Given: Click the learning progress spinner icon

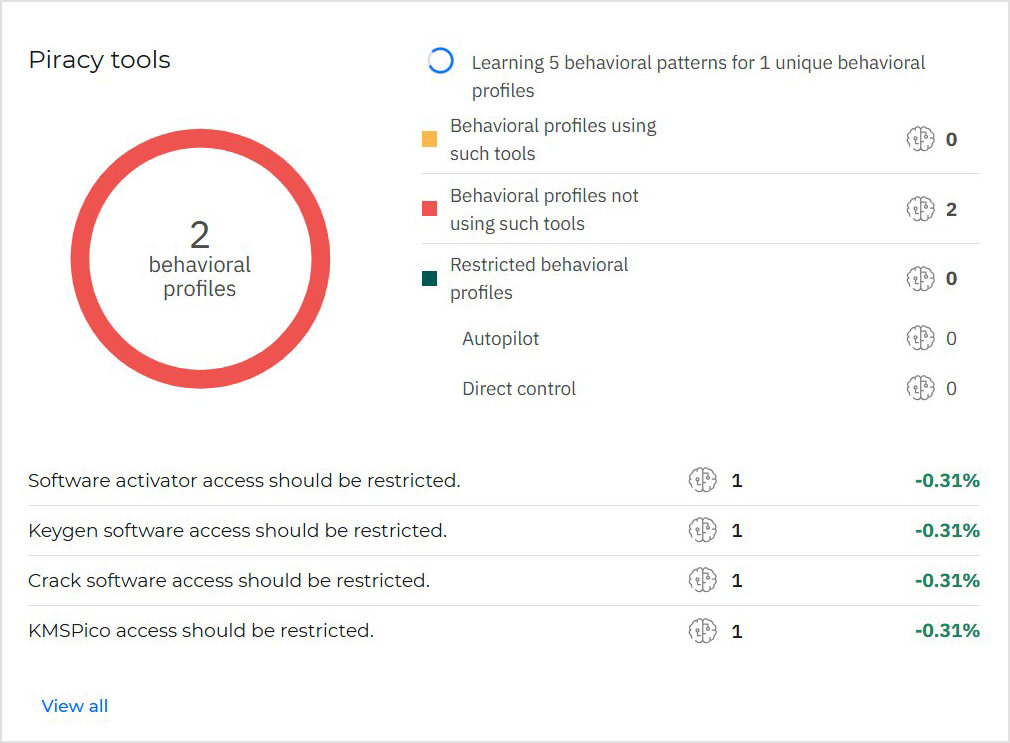Looking at the screenshot, I should (440, 61).
